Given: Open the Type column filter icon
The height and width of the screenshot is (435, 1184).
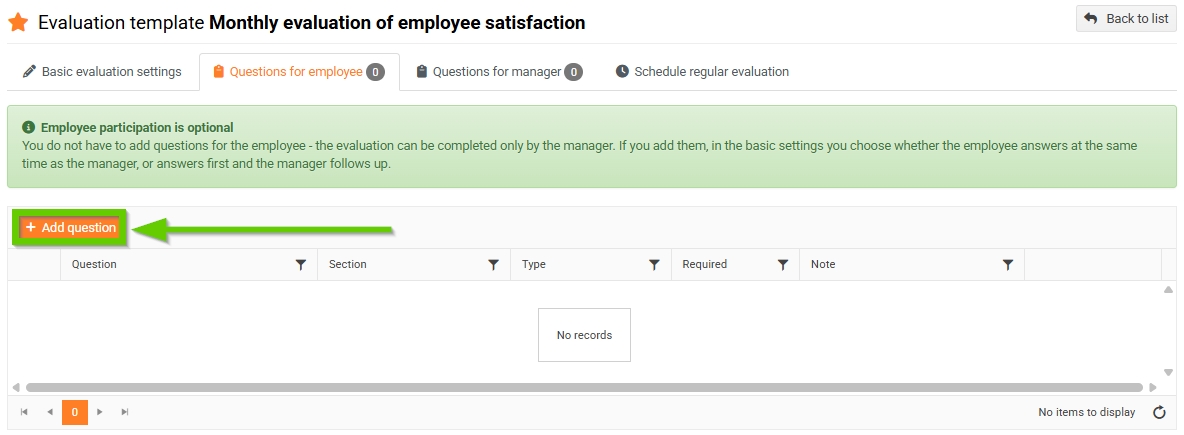Looking at the screenshot, I should (x=654, y=265).
